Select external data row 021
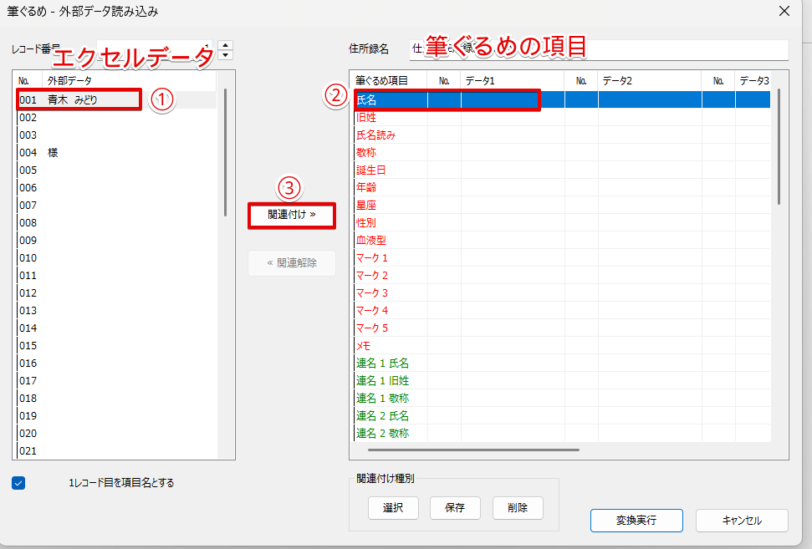Viewport: 812px width, 549px height. (x=117, y=451)
